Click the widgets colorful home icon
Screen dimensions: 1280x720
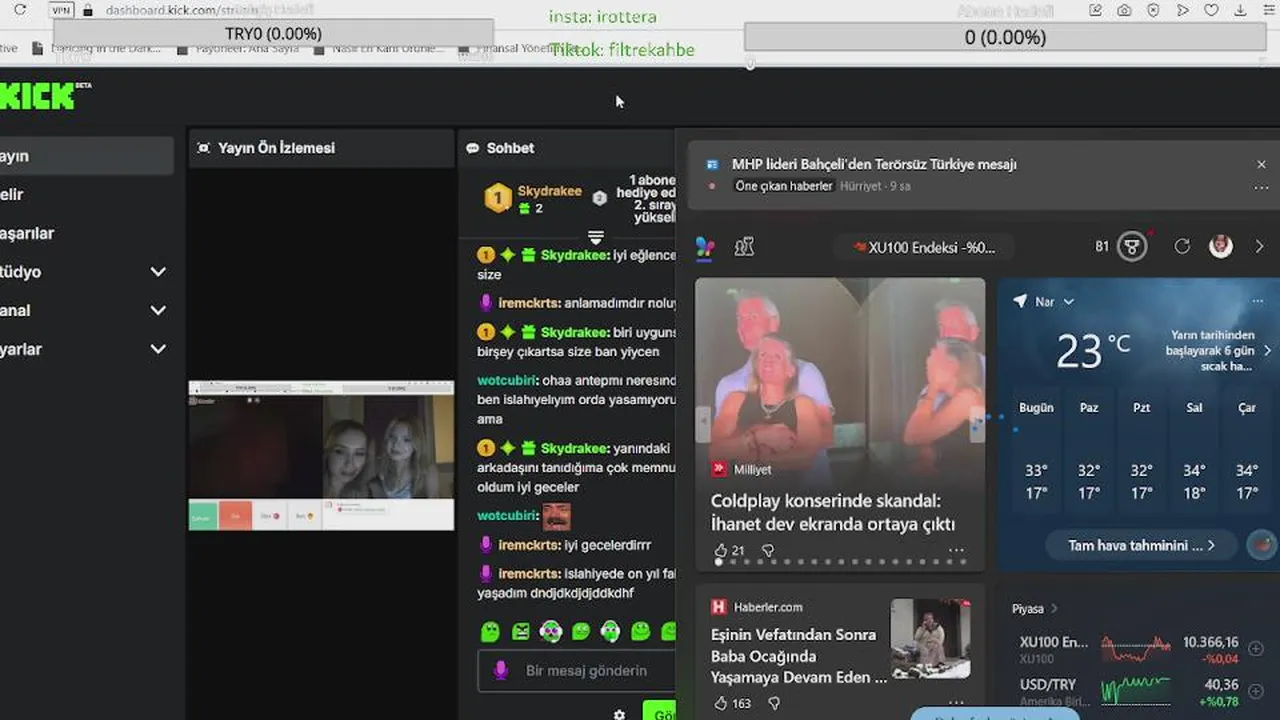coord(705,247)
